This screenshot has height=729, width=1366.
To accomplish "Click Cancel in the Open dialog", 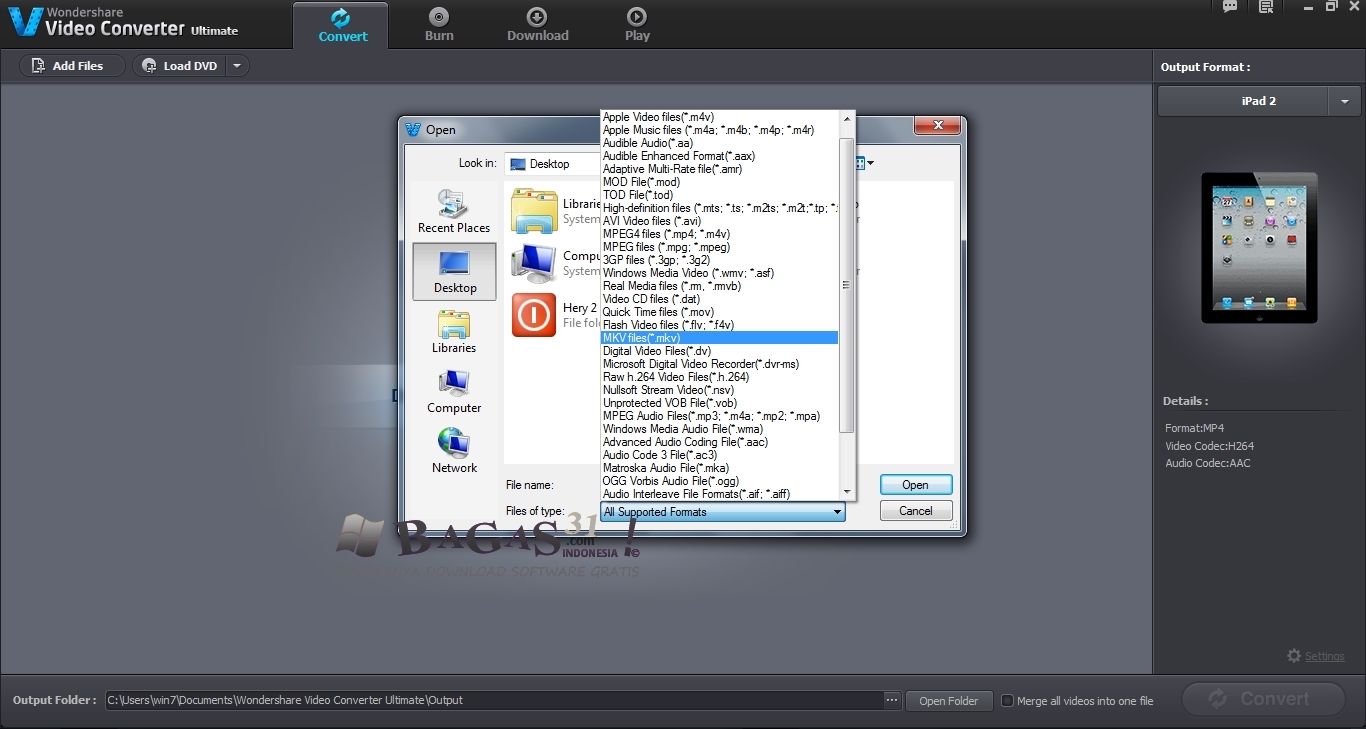I will (916, 511).
